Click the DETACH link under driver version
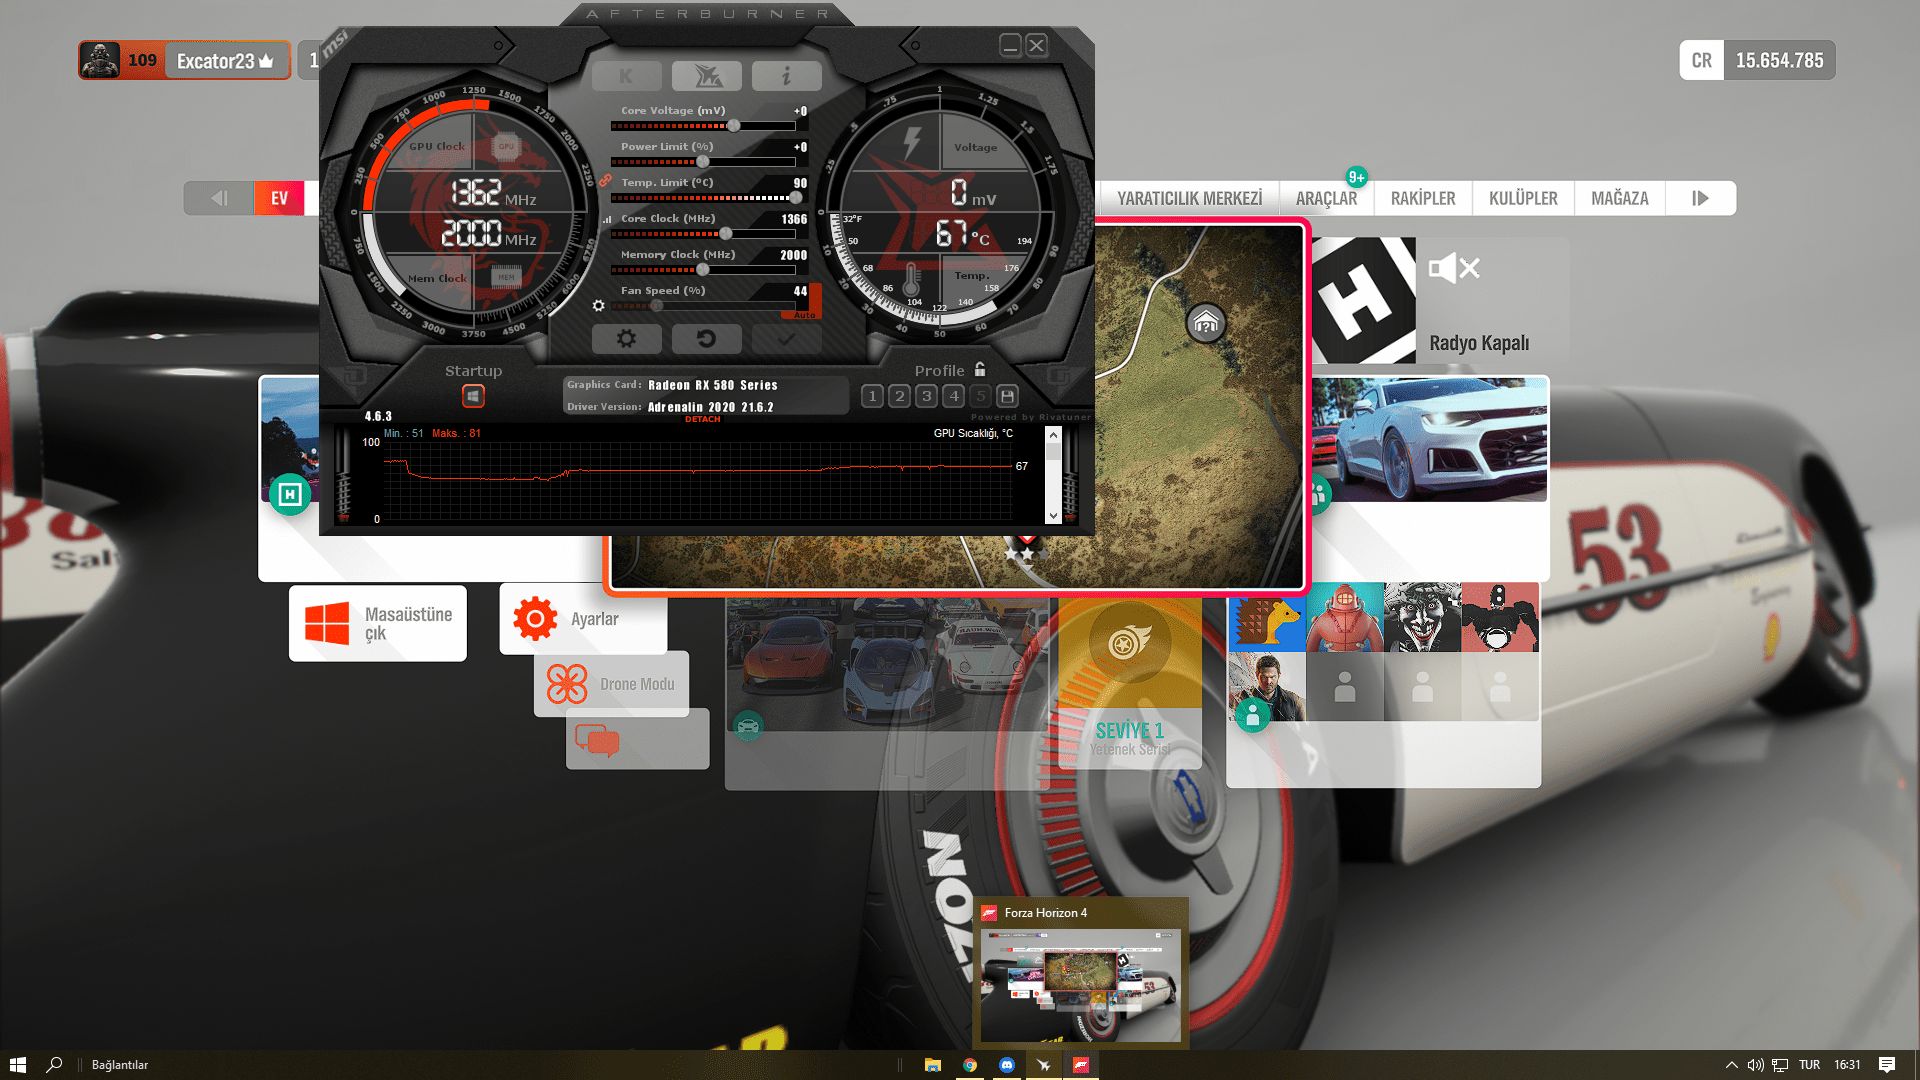Screen dimensions: 1920x1080 pos(702,419)
